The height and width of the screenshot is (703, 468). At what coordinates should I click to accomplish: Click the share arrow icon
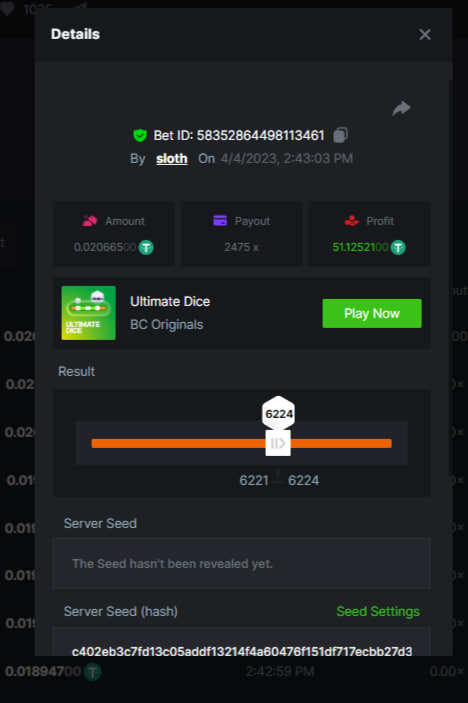tap(401, 108)
